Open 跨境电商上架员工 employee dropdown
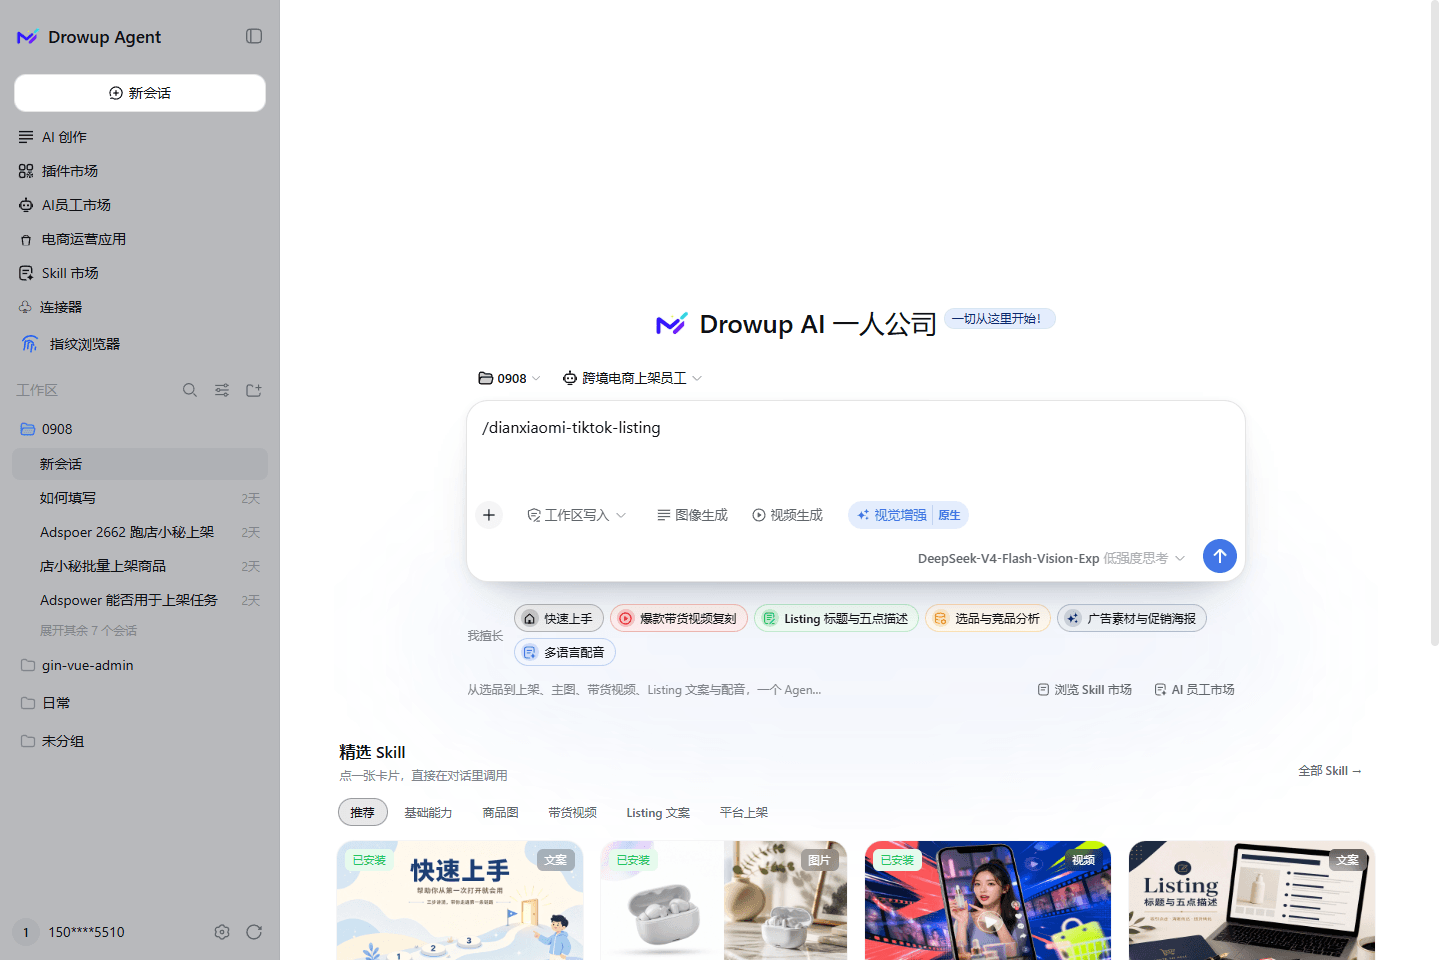The width and height of the screenshot is (1439, 960). click(632, 378)
